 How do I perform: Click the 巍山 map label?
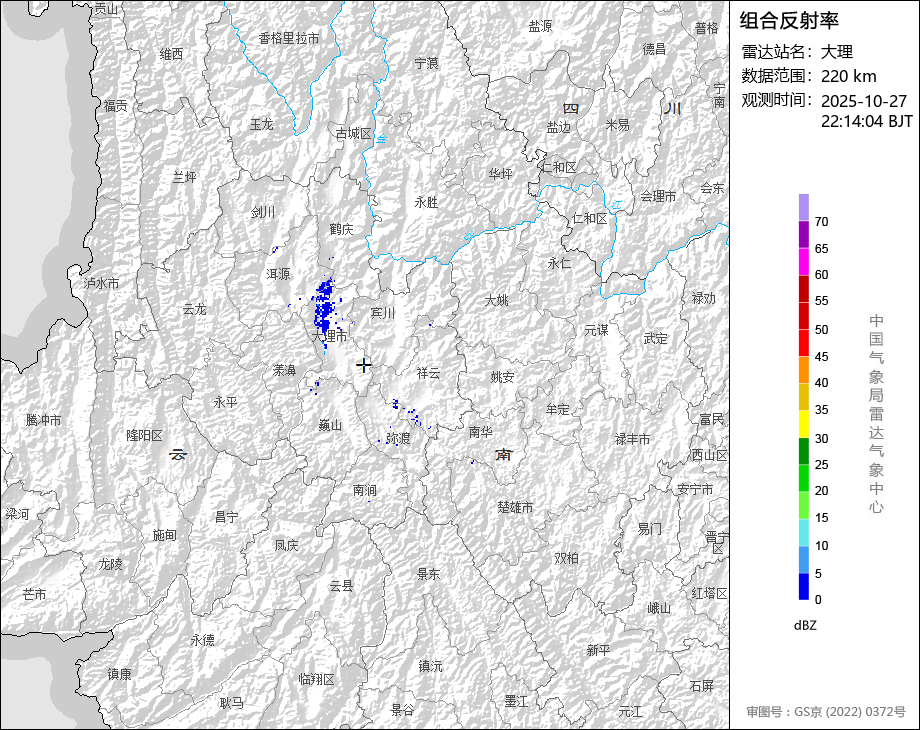coord(330,425)
